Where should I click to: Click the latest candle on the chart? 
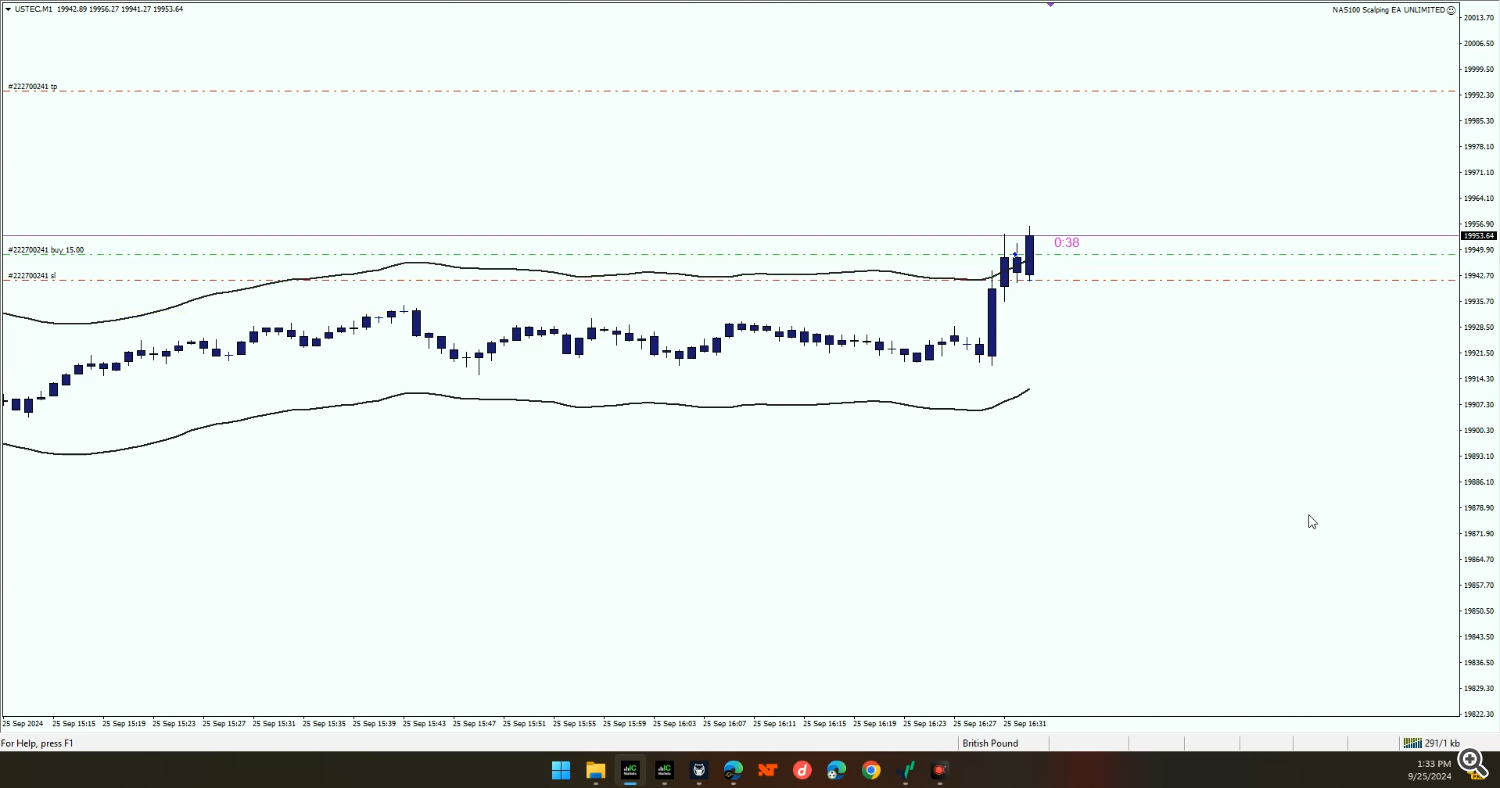point(1029,254)
